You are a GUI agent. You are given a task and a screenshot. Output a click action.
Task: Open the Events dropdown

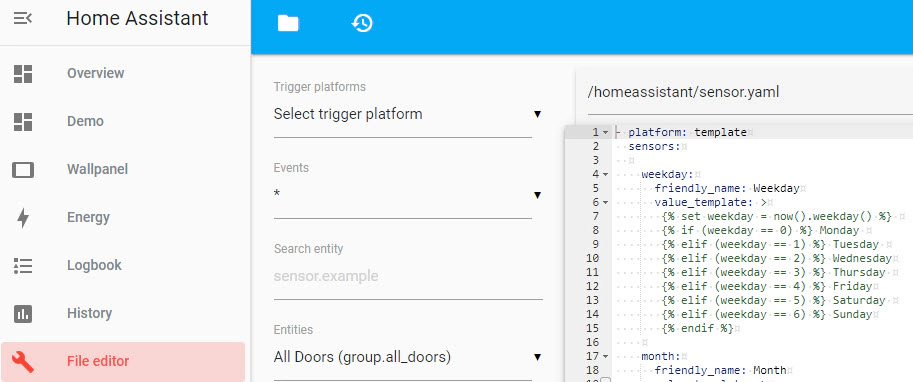[x=408, y=194]
